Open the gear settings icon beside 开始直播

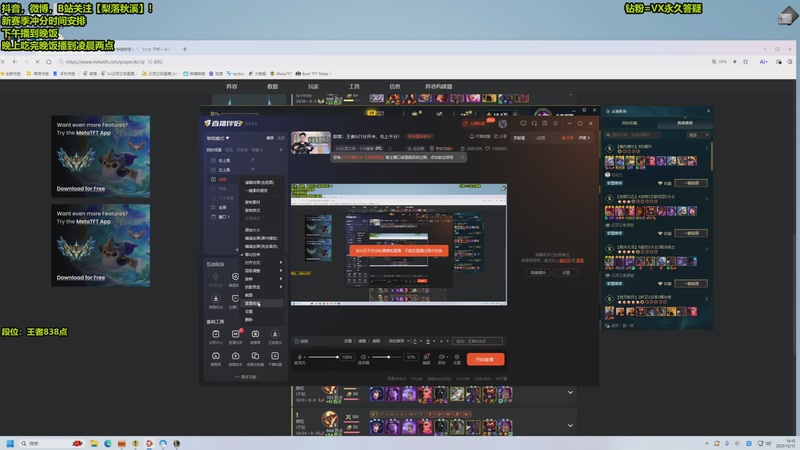pyautogui.click(x=457, y=359)
